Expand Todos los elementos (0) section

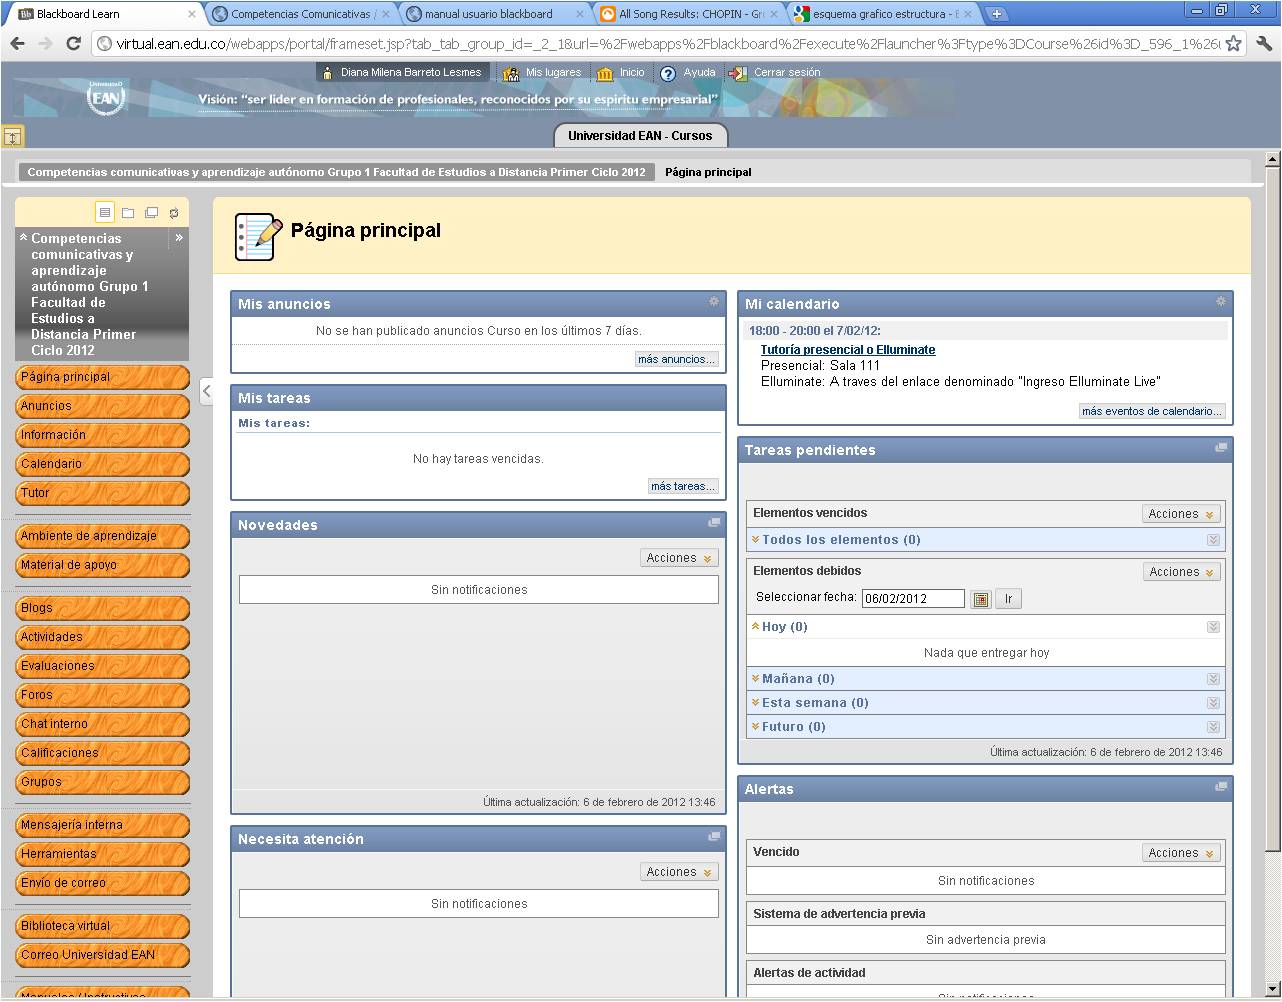point(756,540)
